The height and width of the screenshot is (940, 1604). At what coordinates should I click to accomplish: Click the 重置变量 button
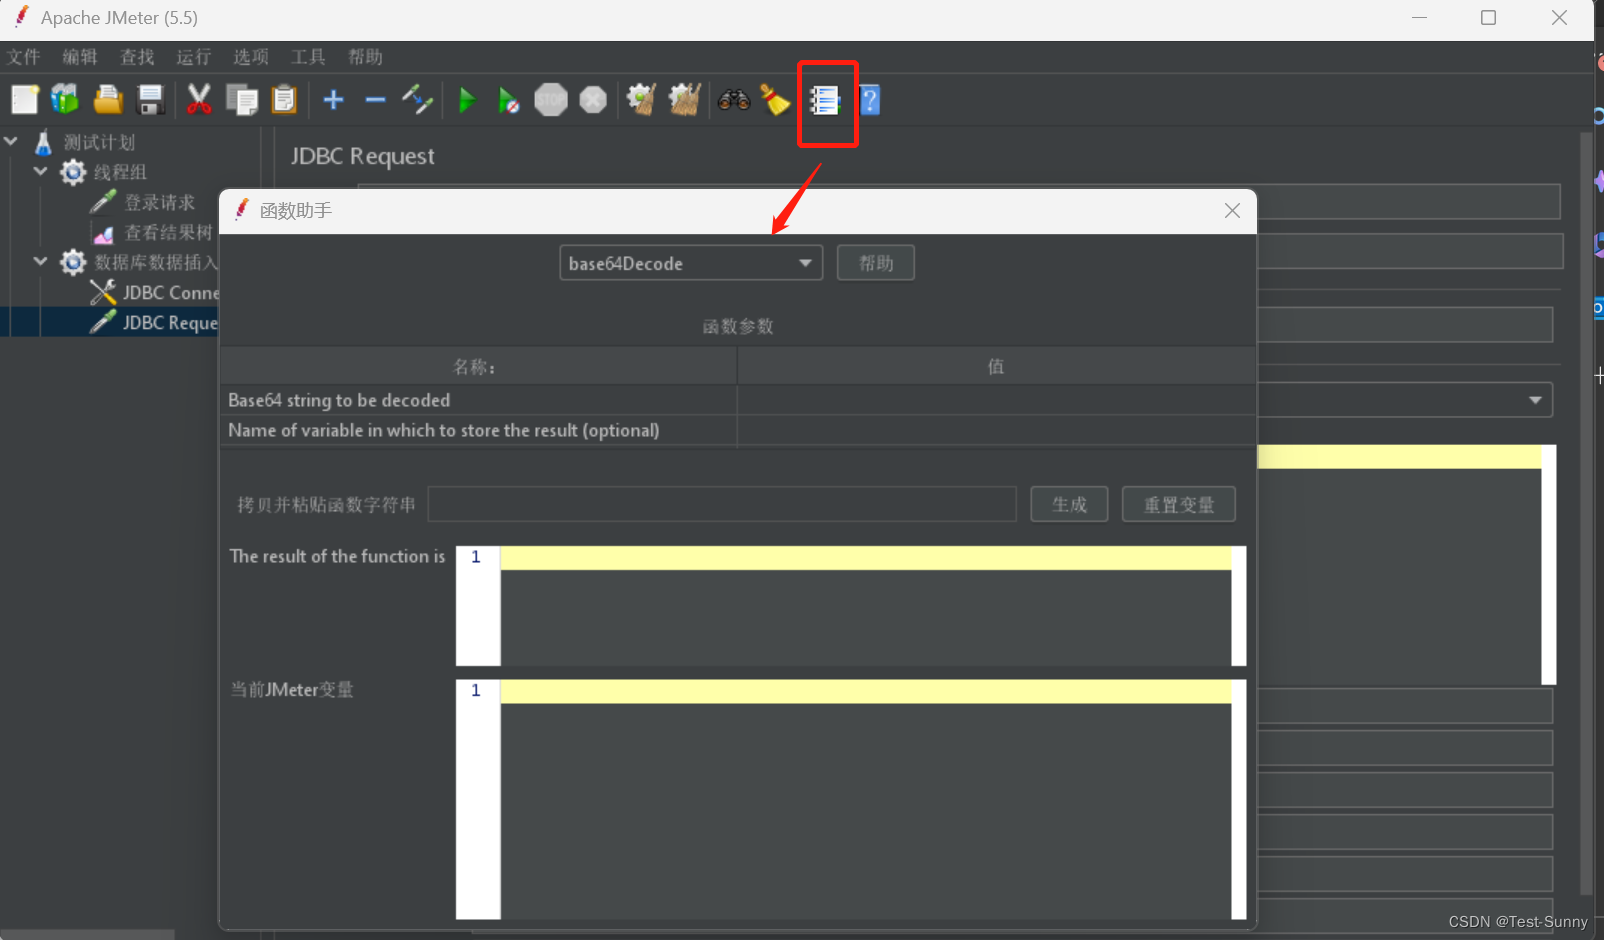[1179, 504]
